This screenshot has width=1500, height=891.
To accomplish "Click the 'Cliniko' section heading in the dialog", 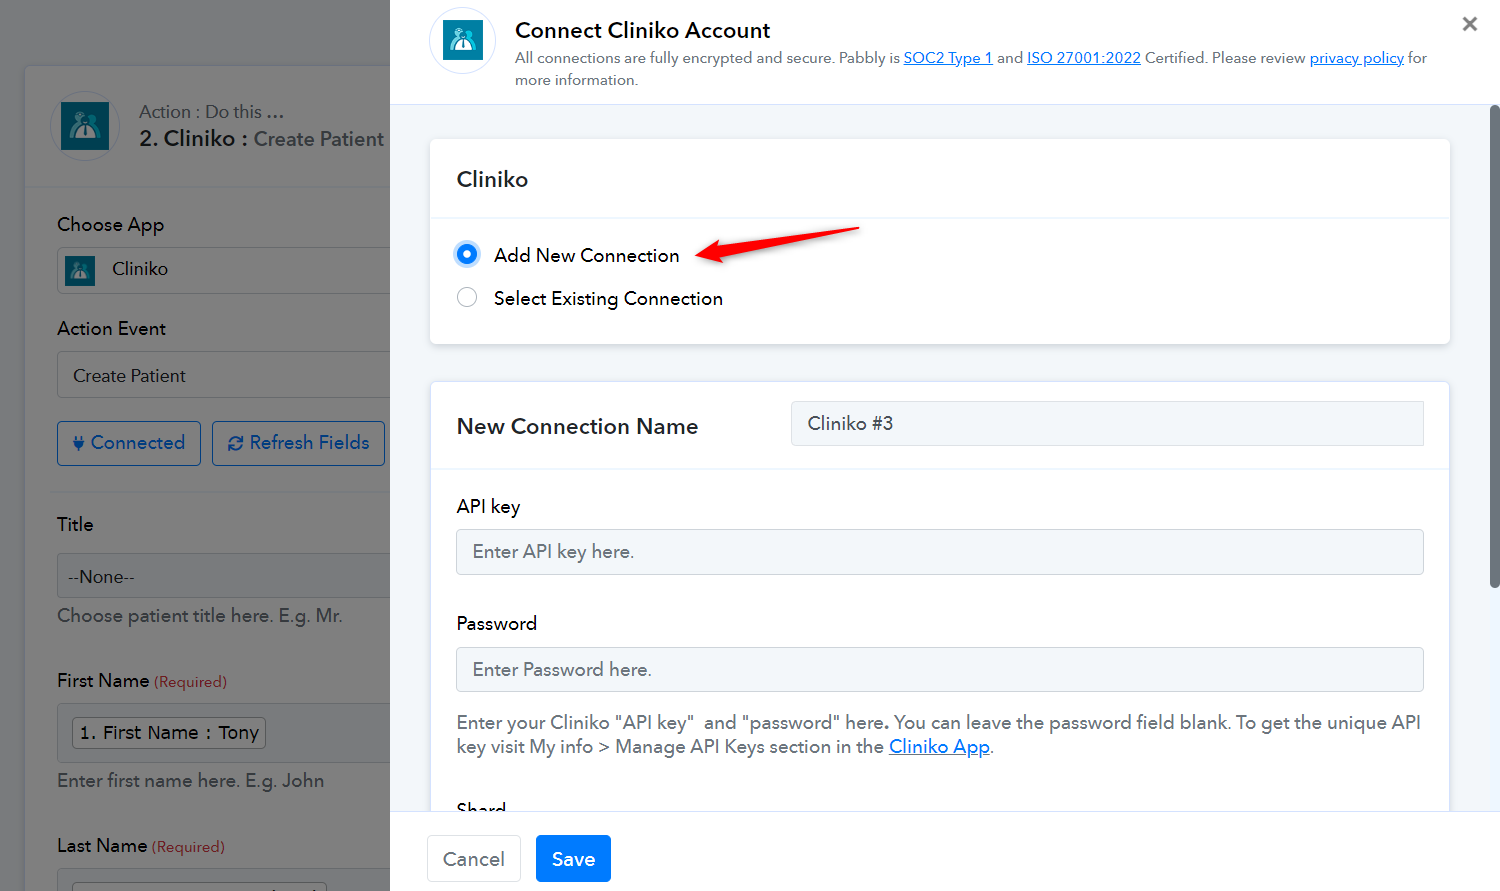I will 492,179.
